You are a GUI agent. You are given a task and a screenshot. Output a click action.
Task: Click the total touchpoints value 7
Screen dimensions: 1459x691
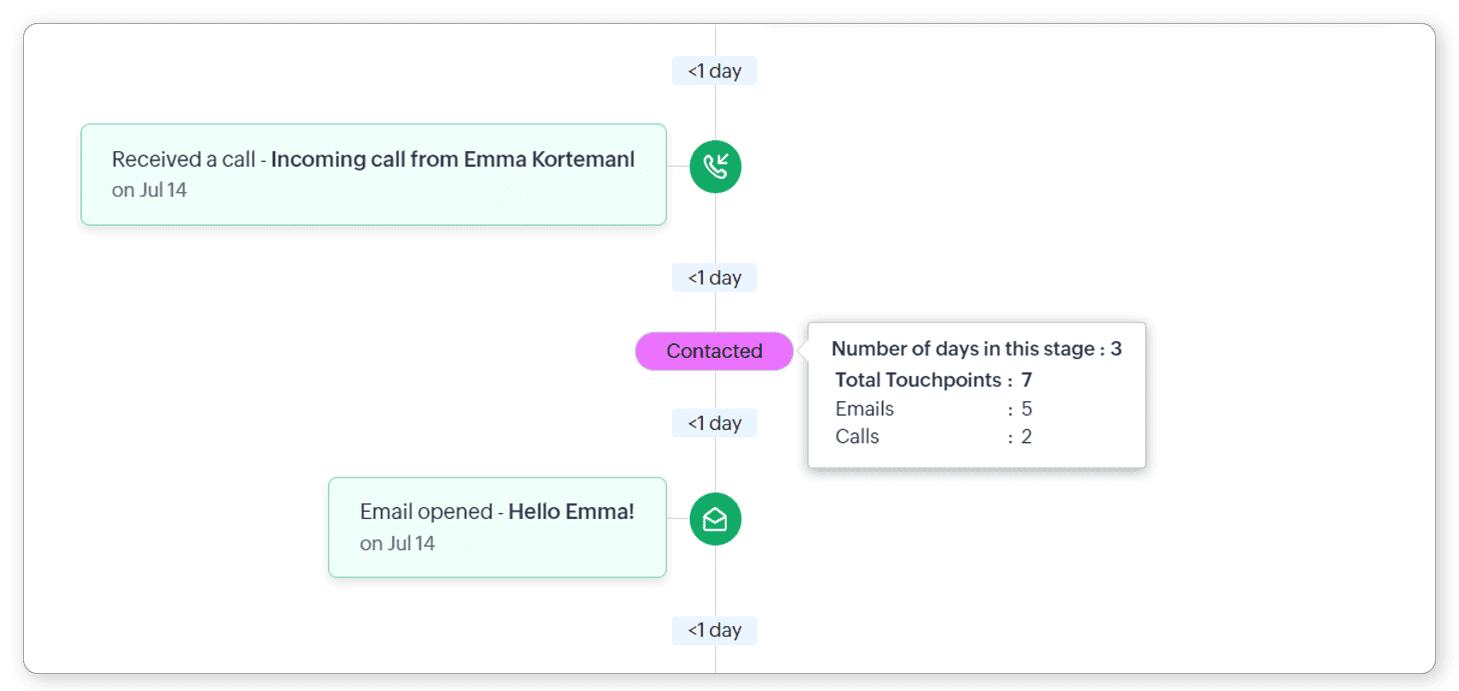[x=1026, y=380]
